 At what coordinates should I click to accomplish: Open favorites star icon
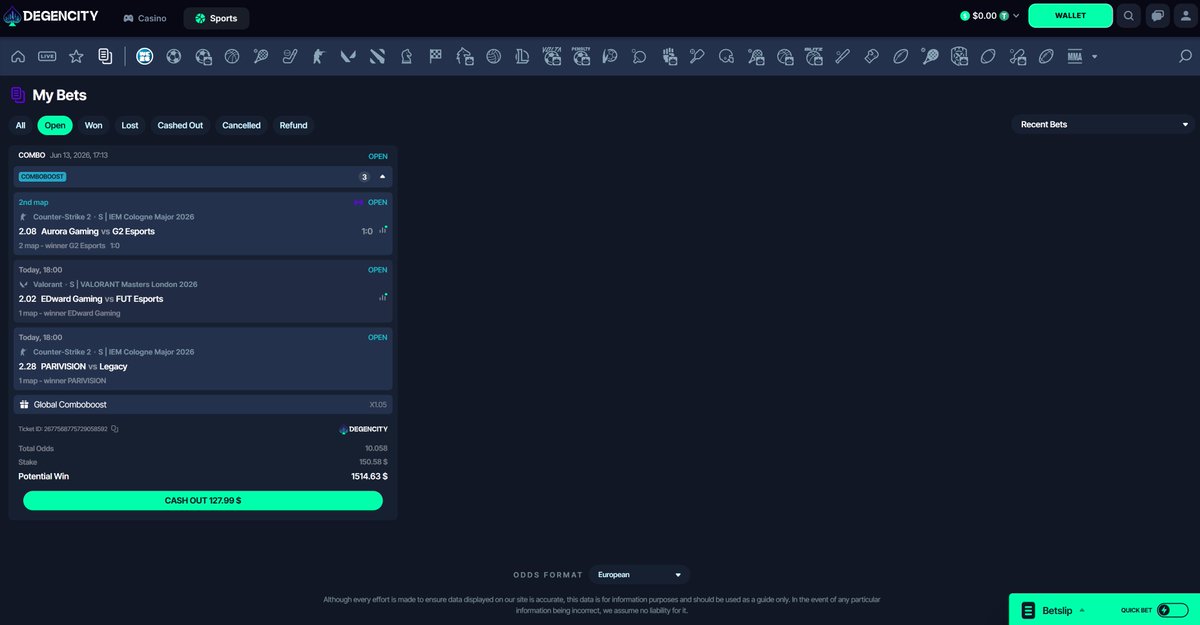[x=76, y=57]
